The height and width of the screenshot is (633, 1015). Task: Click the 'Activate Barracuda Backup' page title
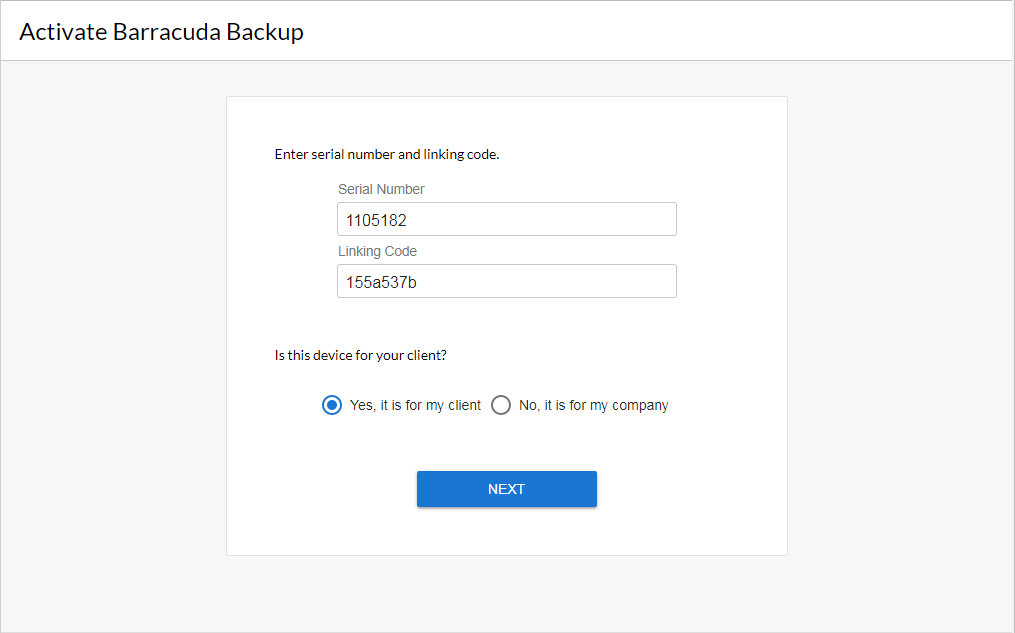161,32
